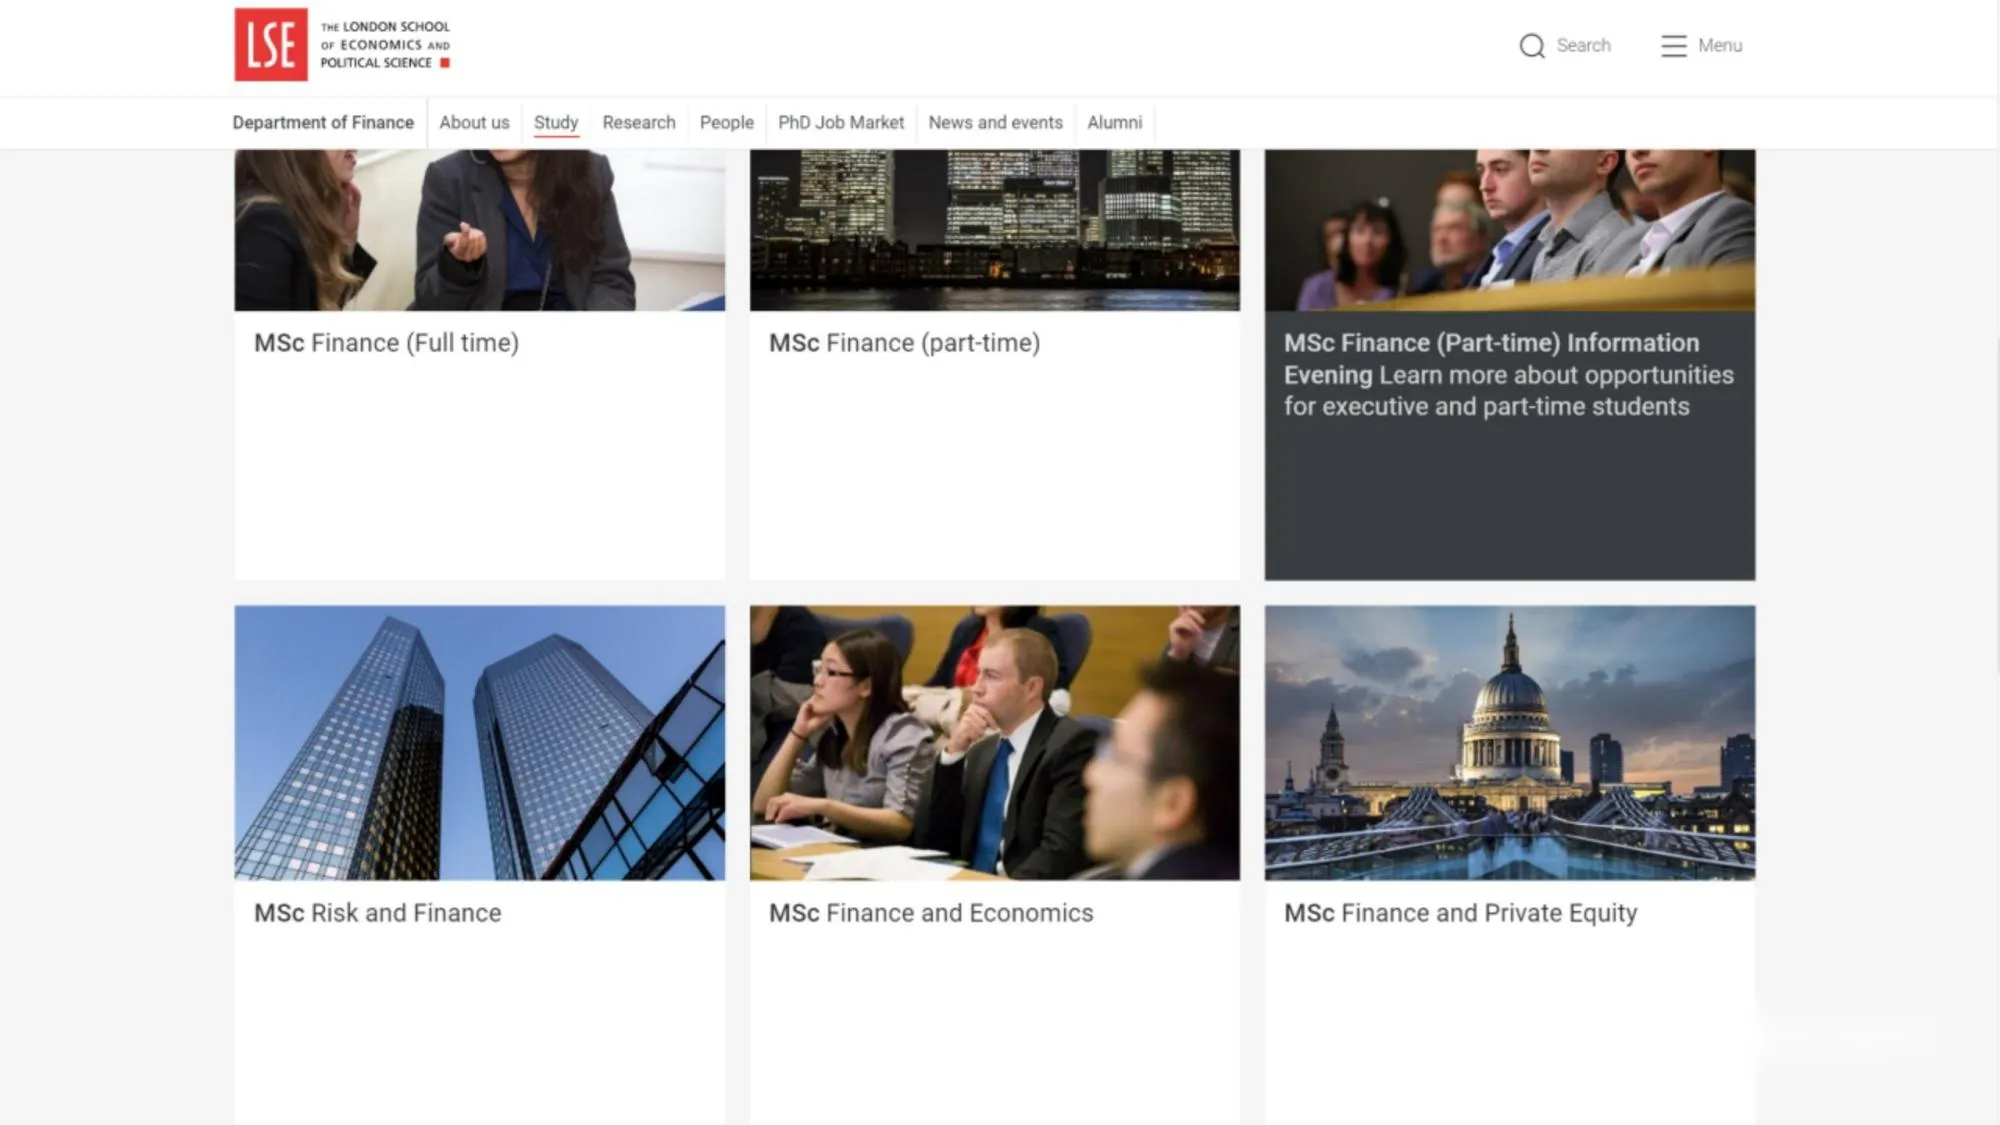This screenshot has width=2000, height=1125.
Task: Open the hamburger menu icon
Action: 1673,46
